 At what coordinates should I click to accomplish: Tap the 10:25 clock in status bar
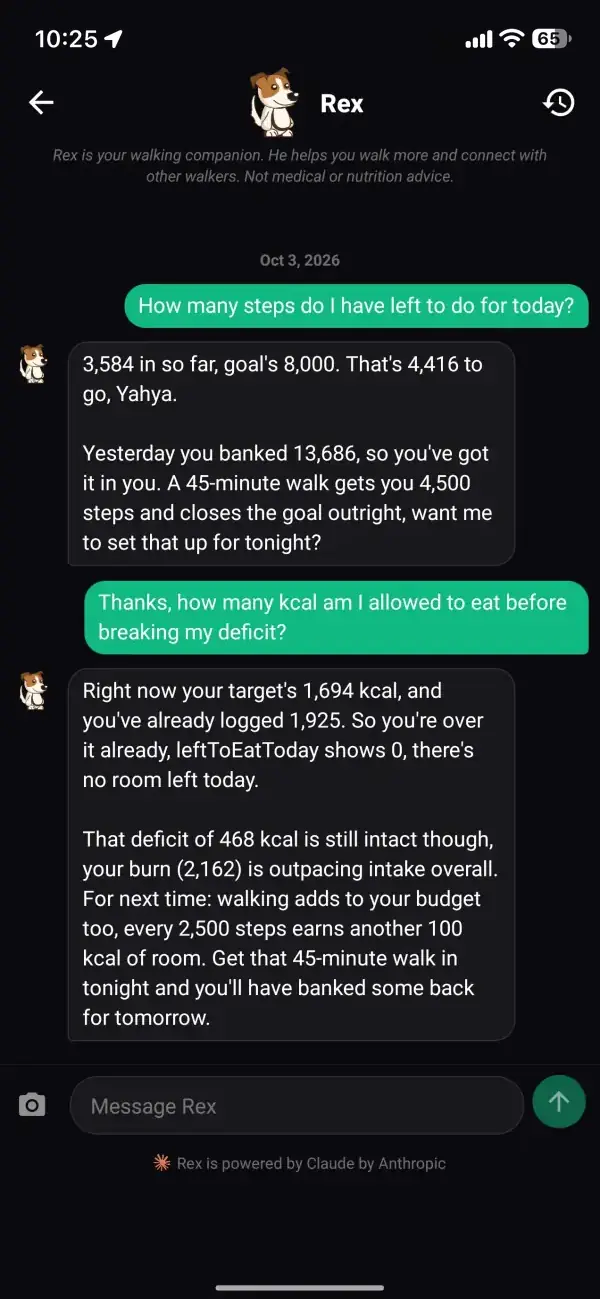66,39
